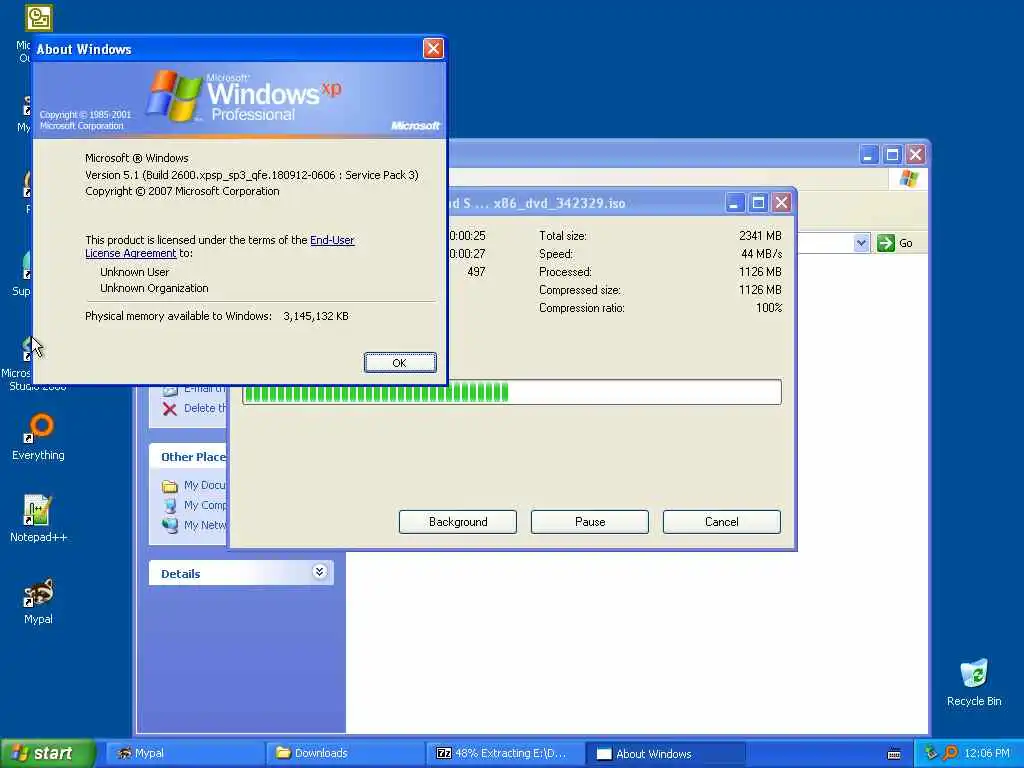Click the Speed value 44 MB/s
This screenshot has width=1024, height=768.
pyautogui.click(x=761, y=254)
